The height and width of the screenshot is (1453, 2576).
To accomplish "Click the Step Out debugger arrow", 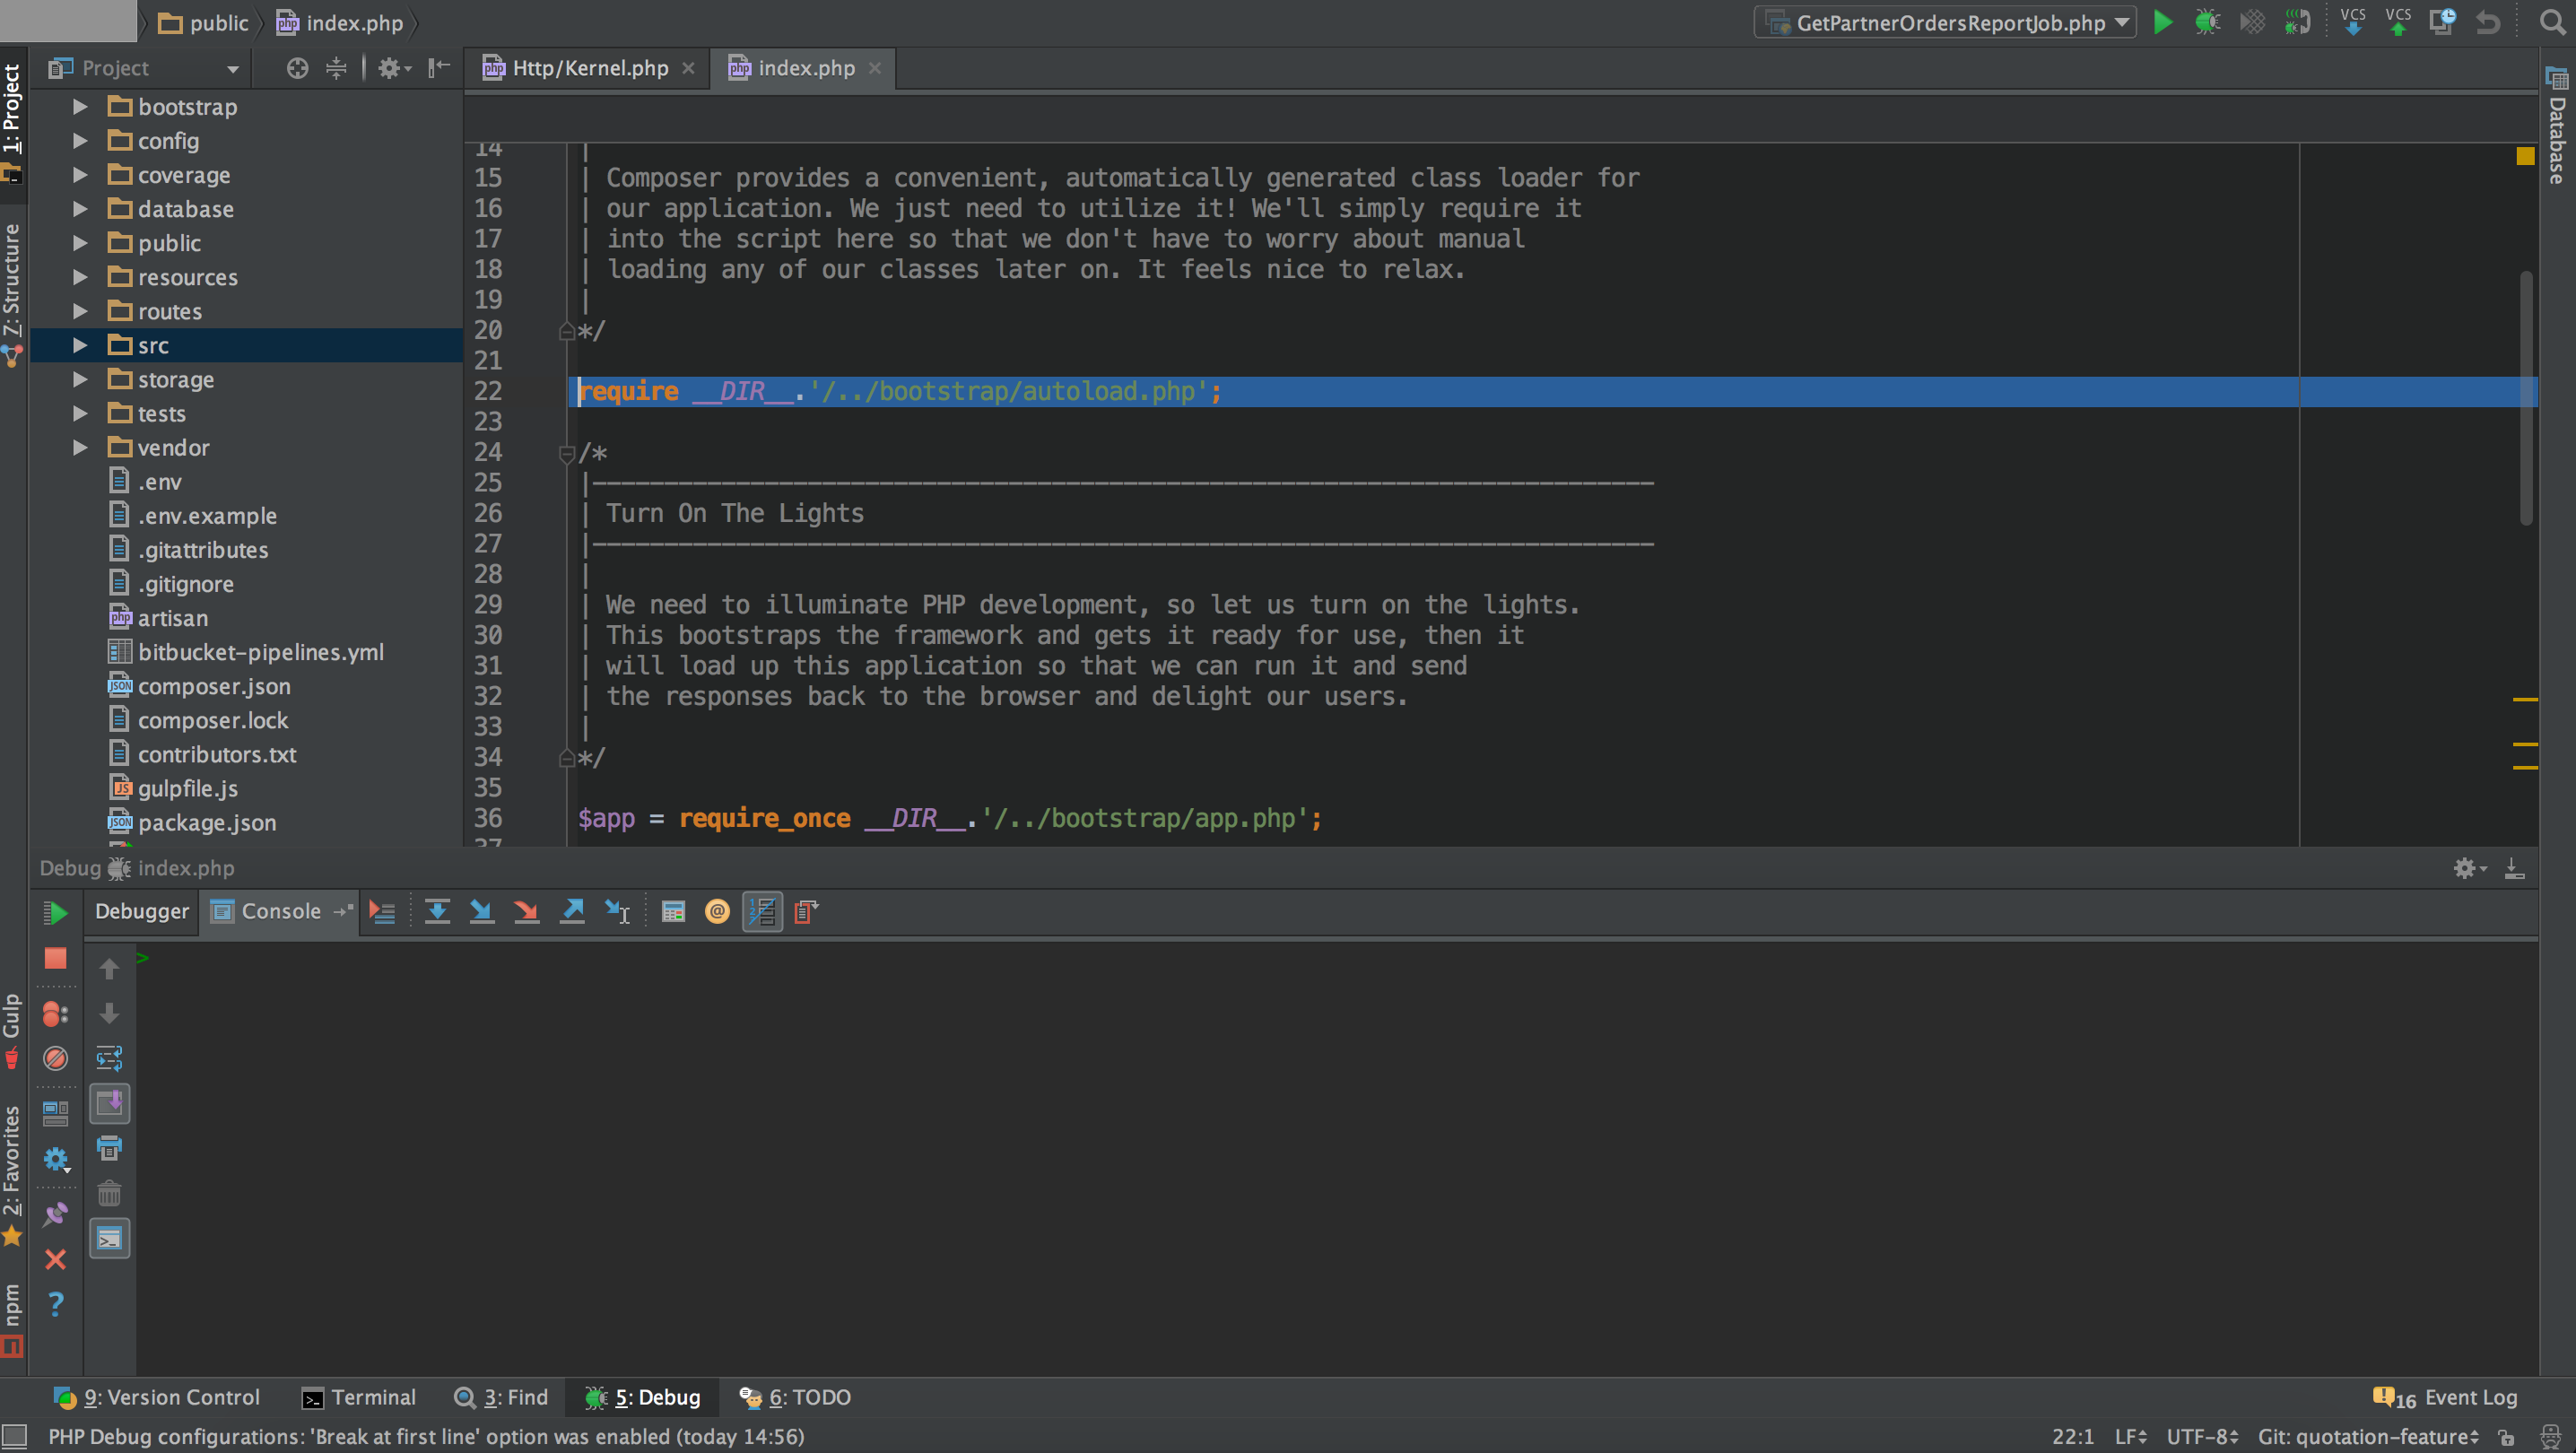I will coord(572,911).
